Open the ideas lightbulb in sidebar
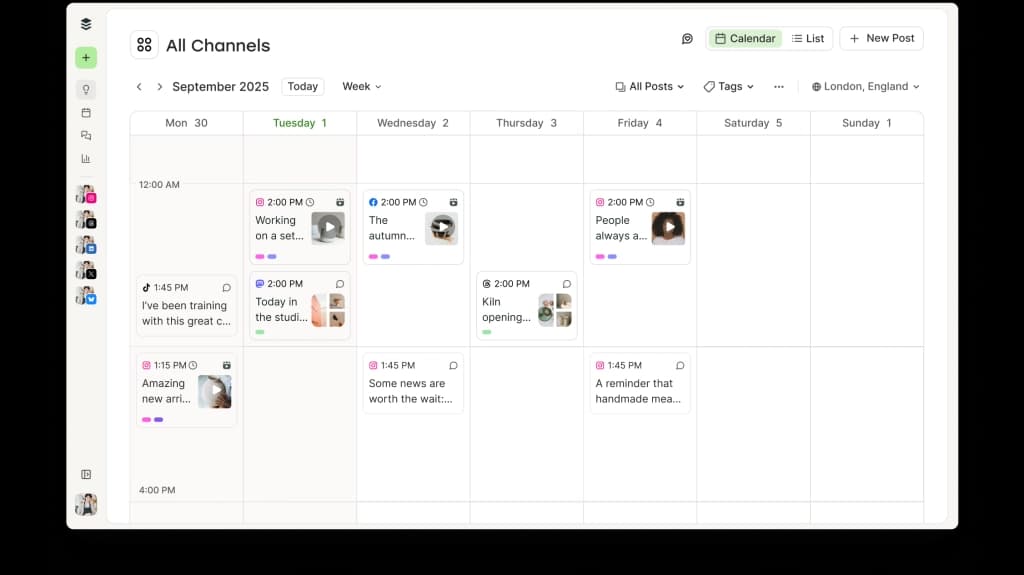Viewport: 1024px width, 575px height. click(x=86, y=89)
